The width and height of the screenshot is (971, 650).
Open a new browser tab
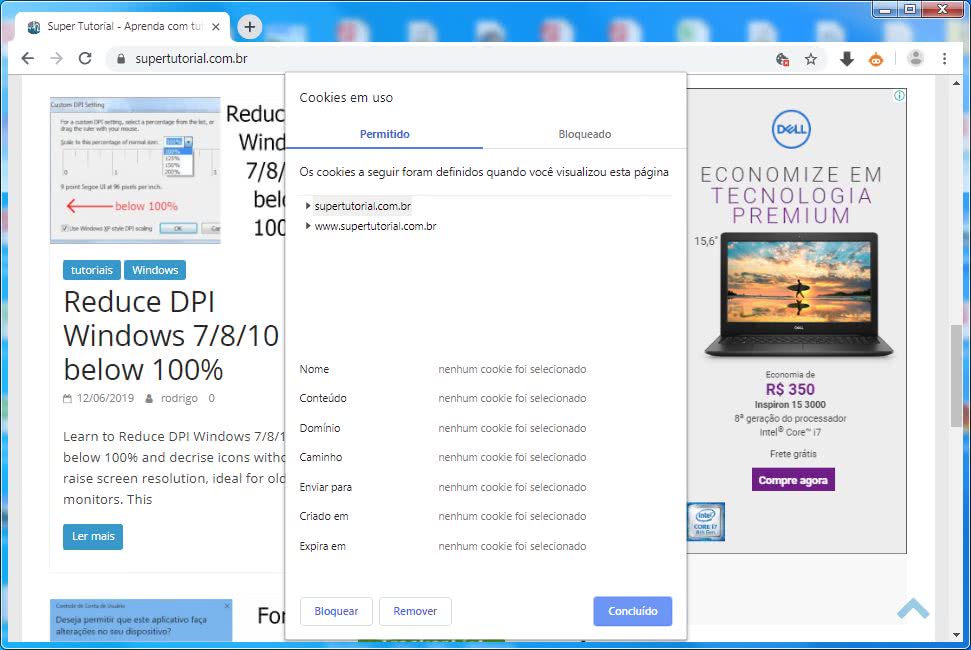[x=250, y=27]
